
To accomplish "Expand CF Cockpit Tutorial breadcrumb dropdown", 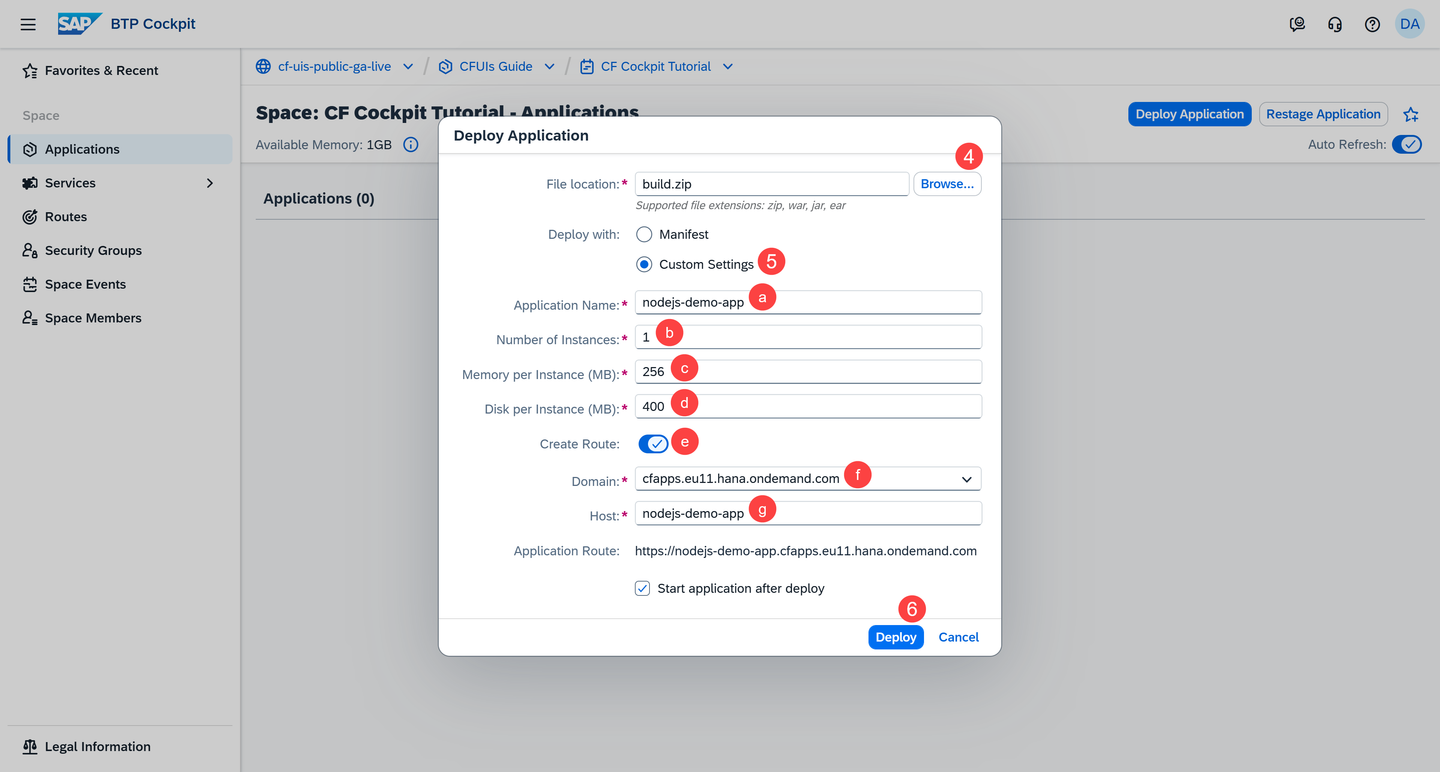I will (728, 67).
